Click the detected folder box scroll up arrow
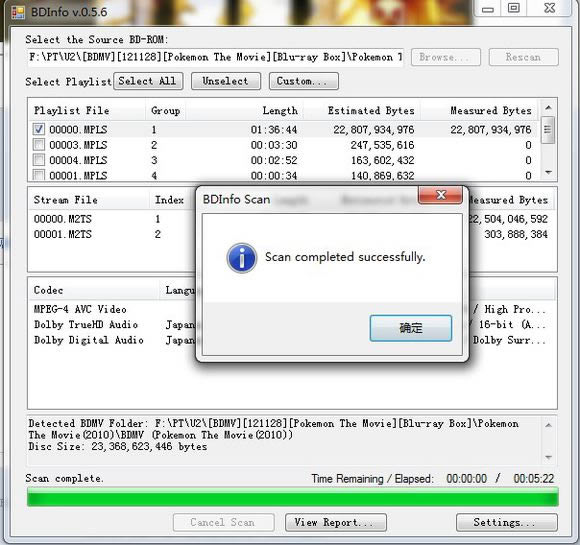Image resolution: width=580 pixels, height=545 pixels. pos(549,425)
